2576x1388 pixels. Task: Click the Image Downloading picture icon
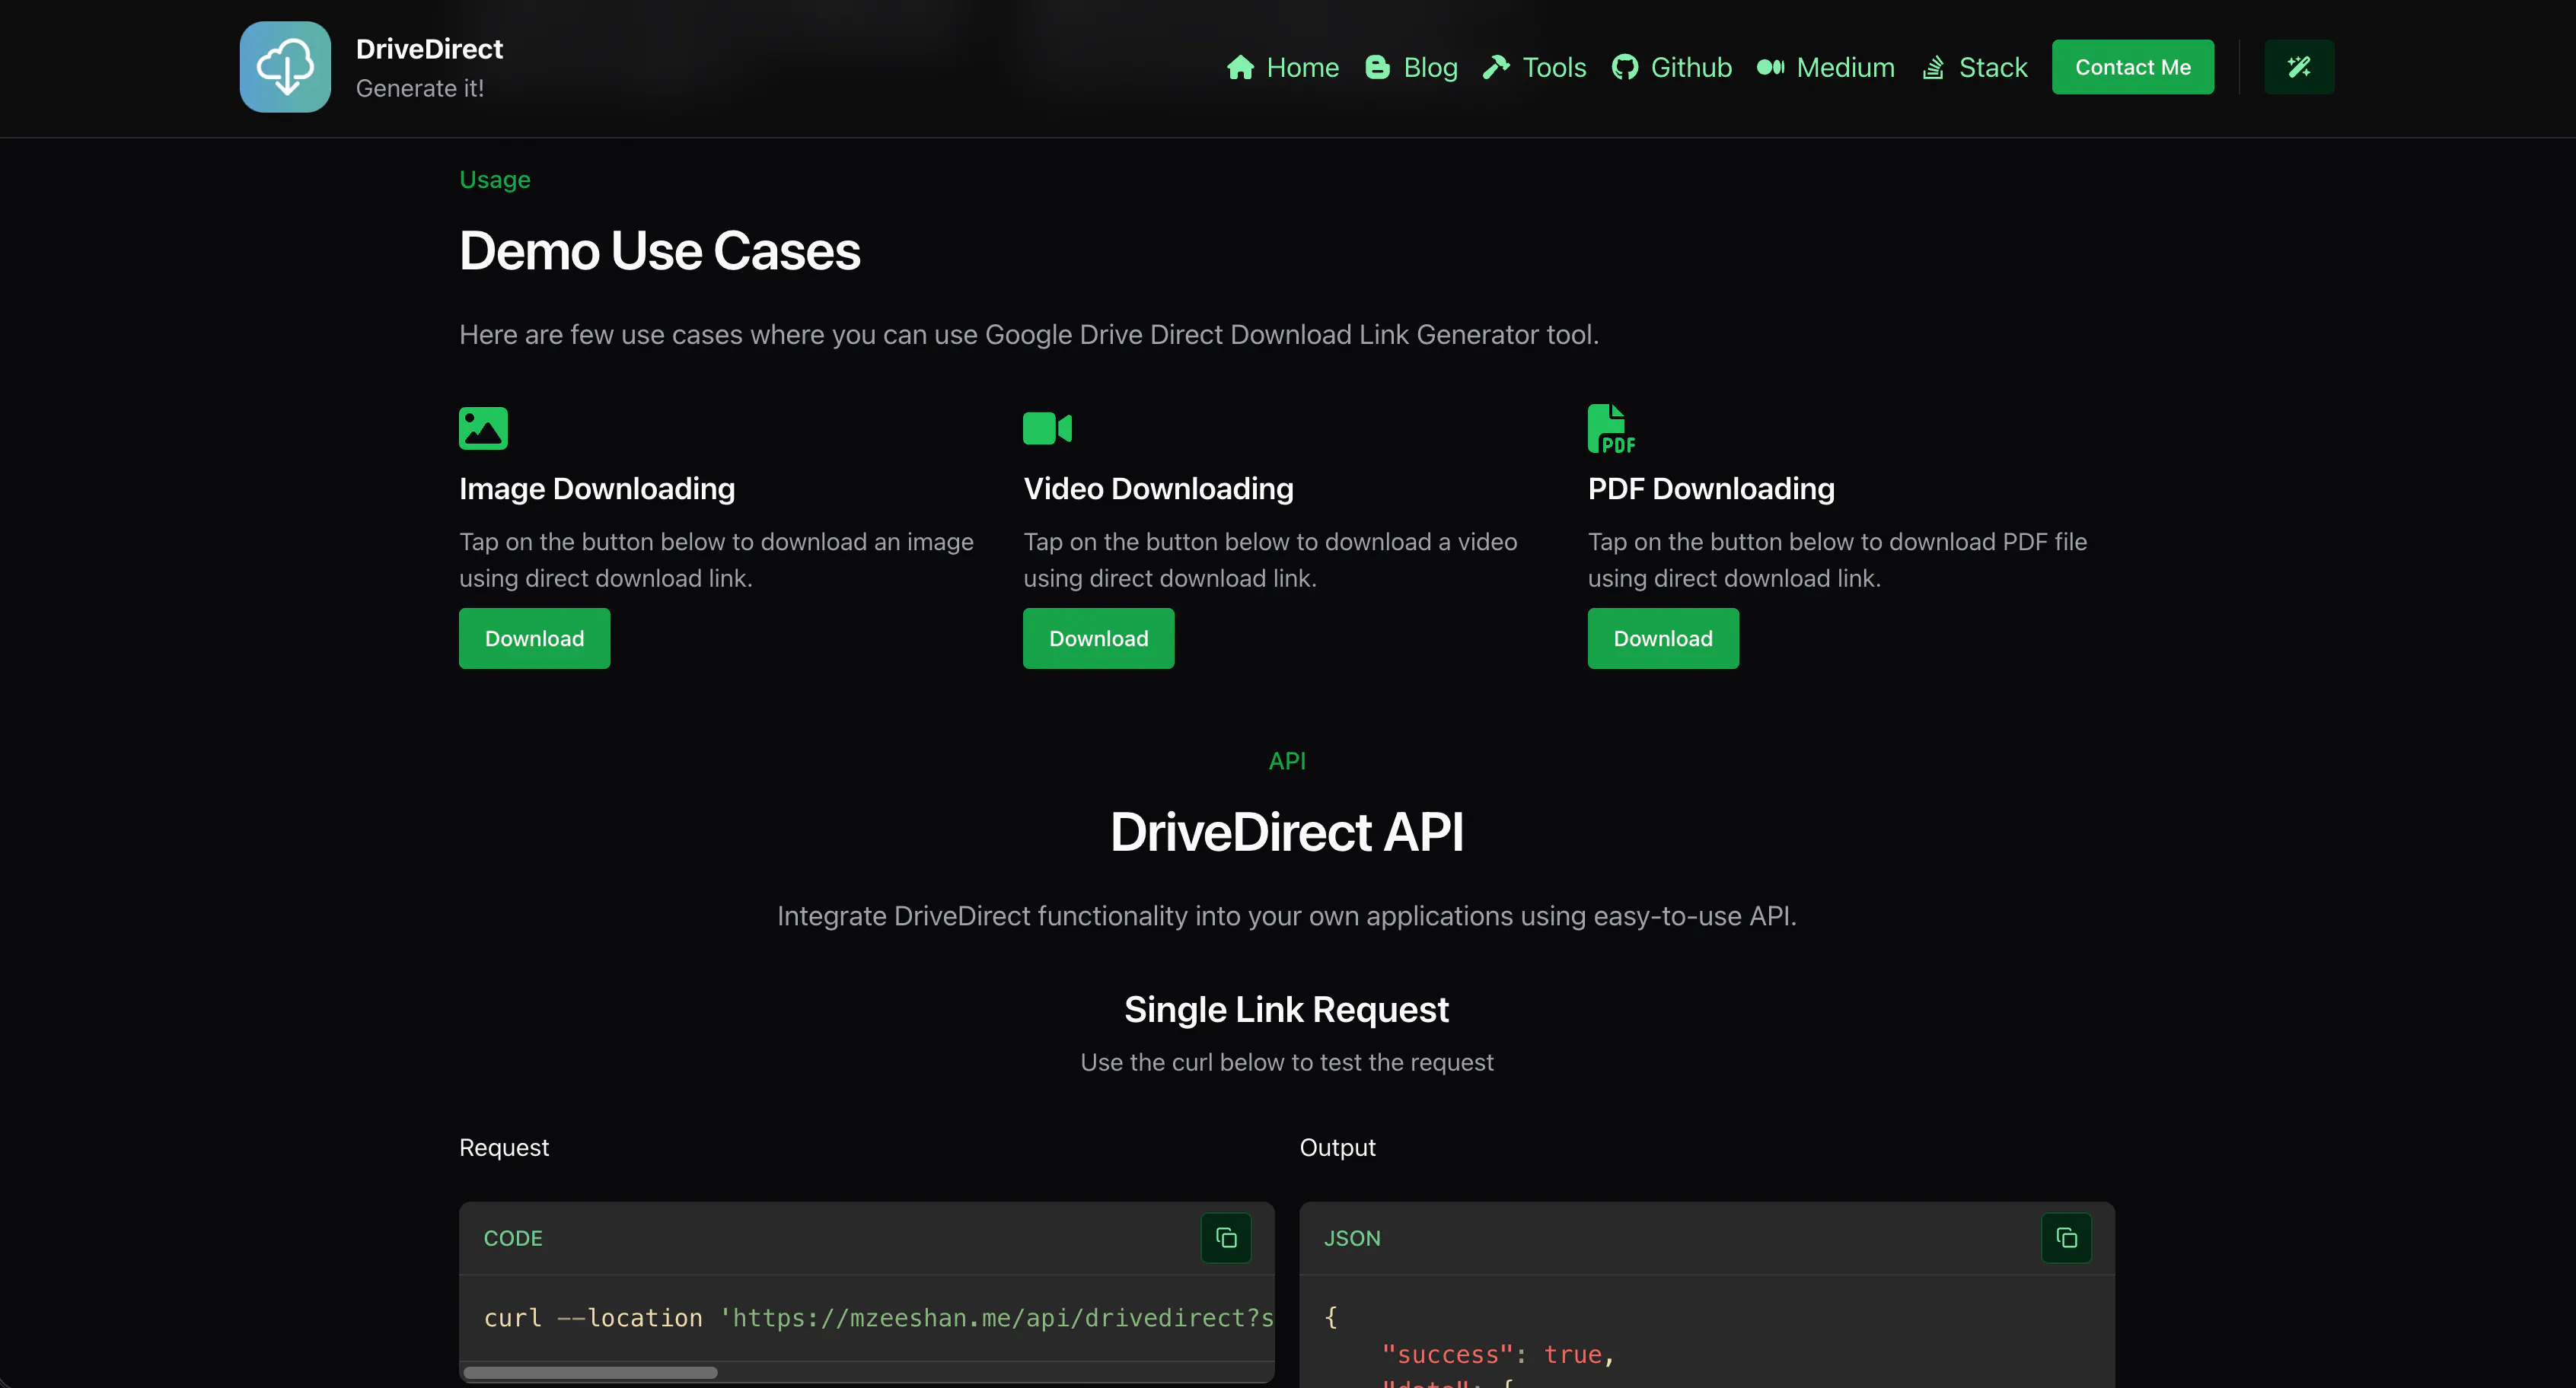(483, 428)
